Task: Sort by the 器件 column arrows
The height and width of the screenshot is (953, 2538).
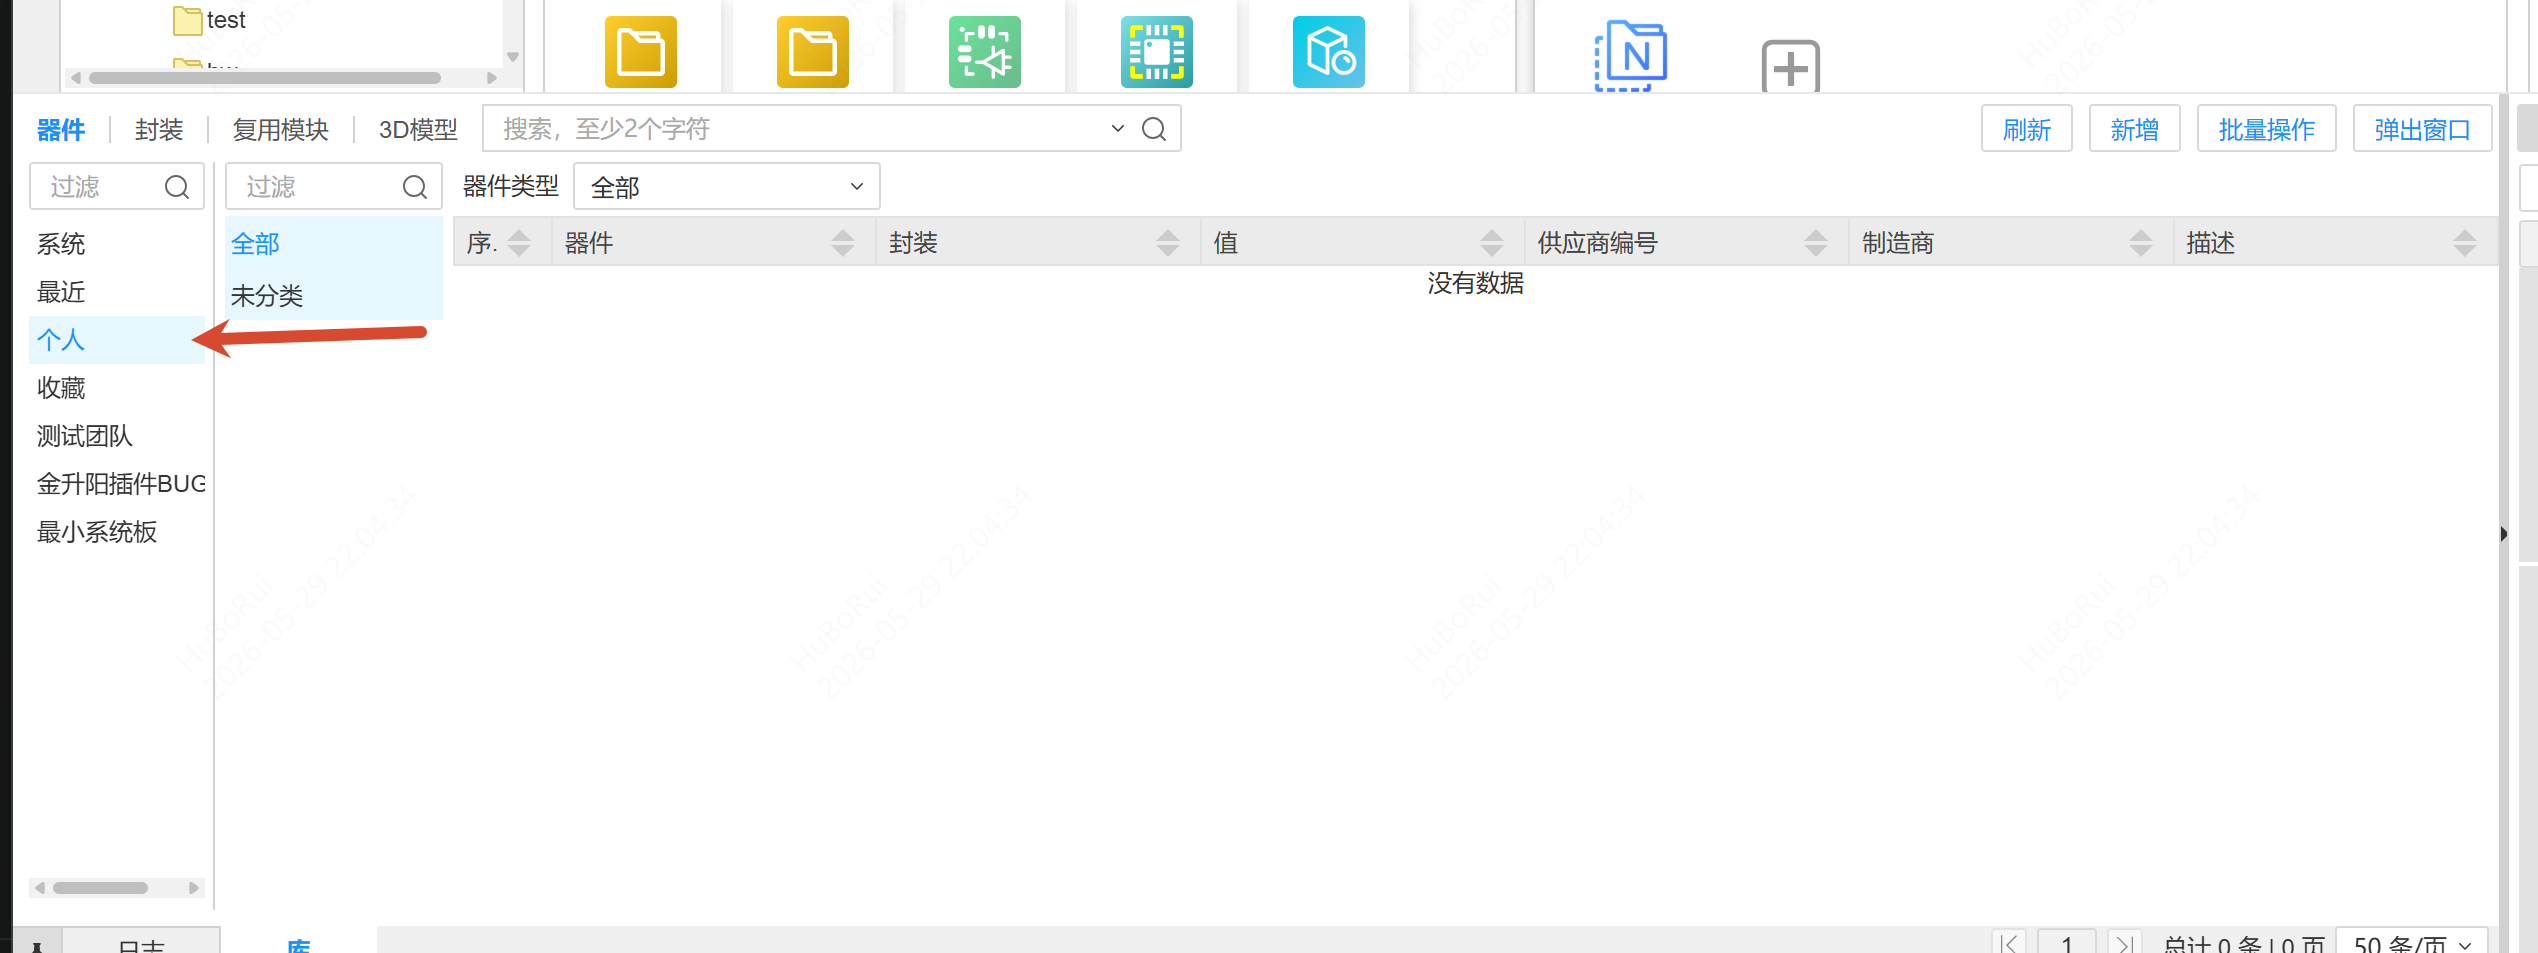Action: point(843,243)
